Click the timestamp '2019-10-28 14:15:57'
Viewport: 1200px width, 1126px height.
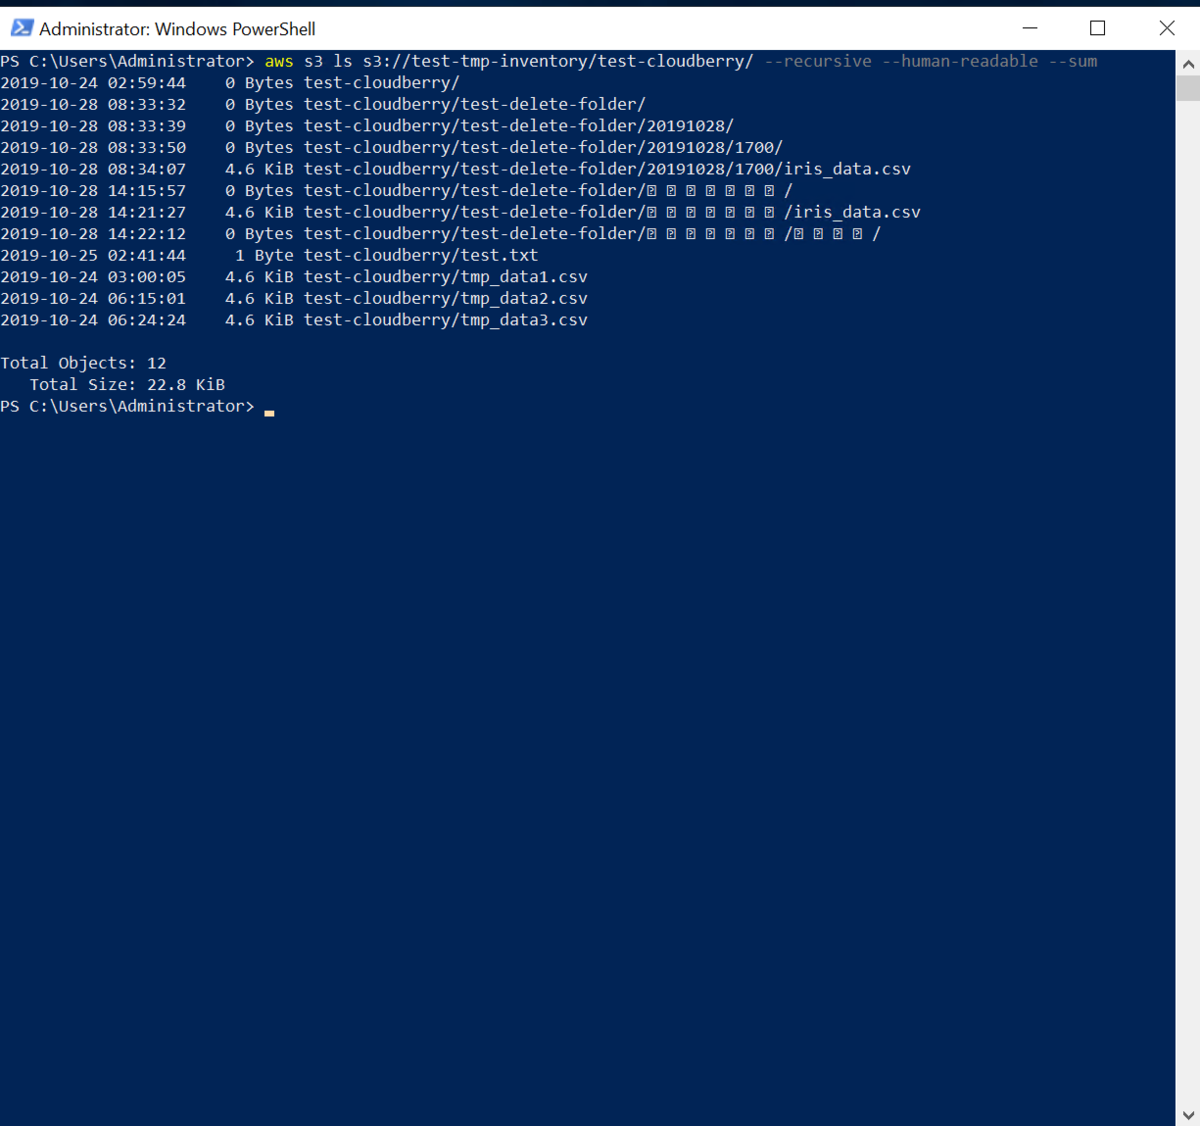(93, 190)
